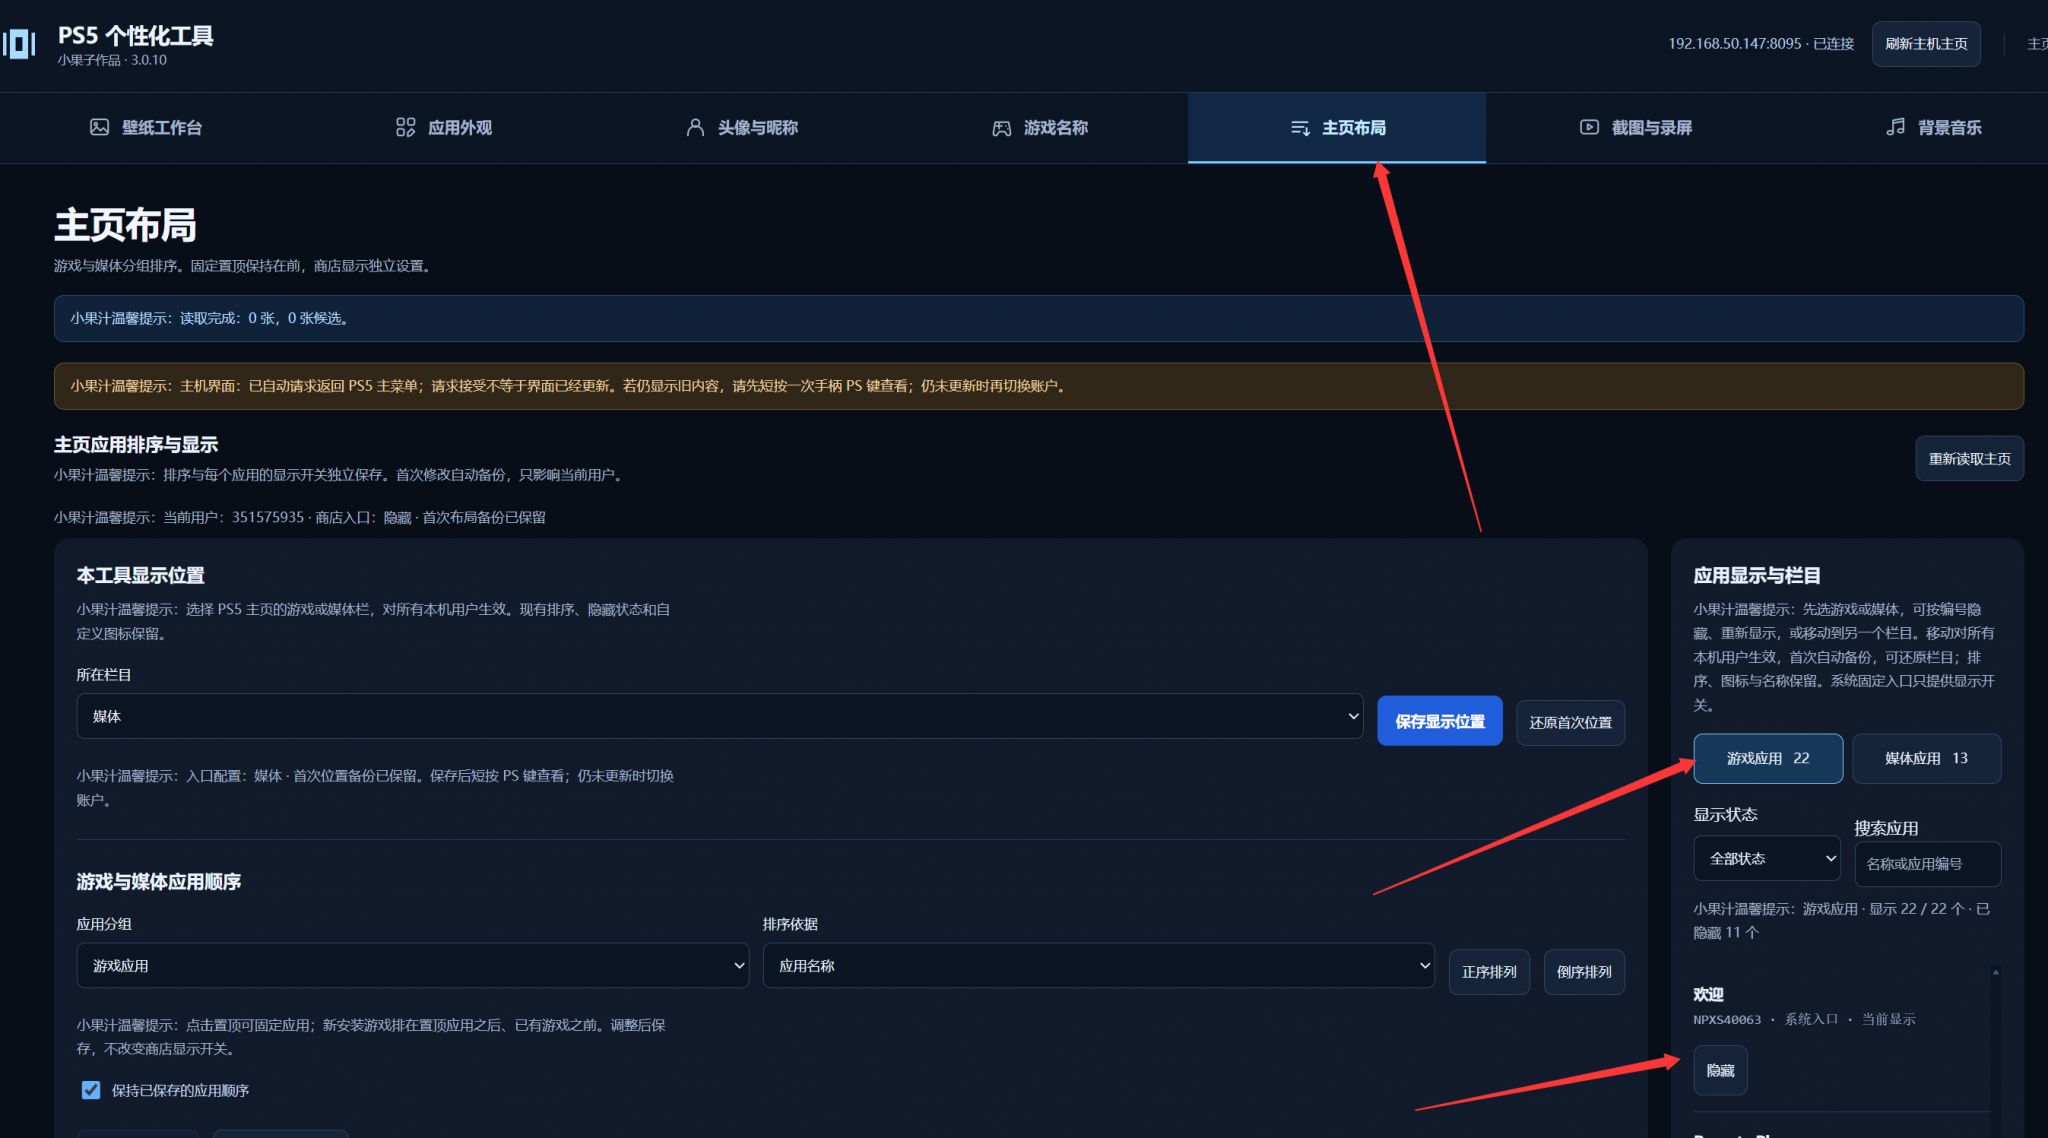
Task: Hide the 欢迎 app via 隐藏 button
Action: [x=1720, y=1070]
